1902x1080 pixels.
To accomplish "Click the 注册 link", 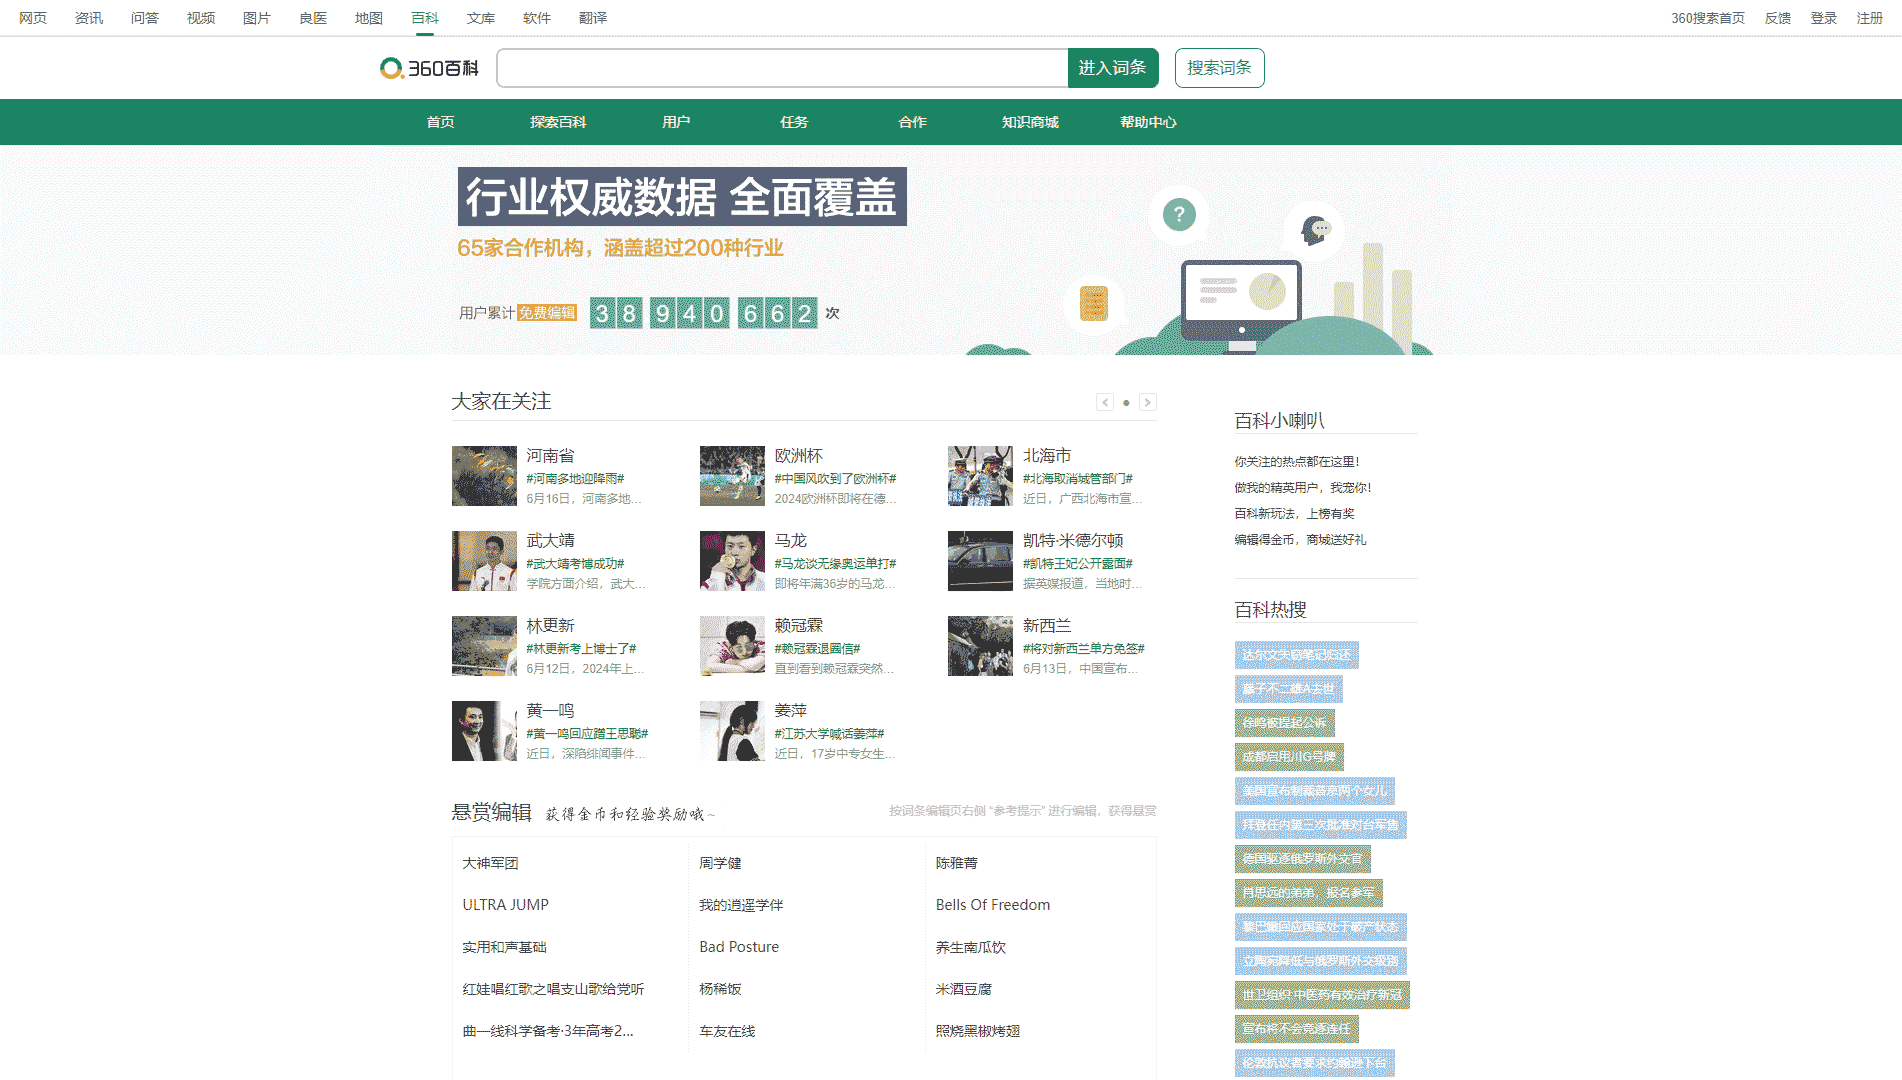I will tap(1870, 18).
